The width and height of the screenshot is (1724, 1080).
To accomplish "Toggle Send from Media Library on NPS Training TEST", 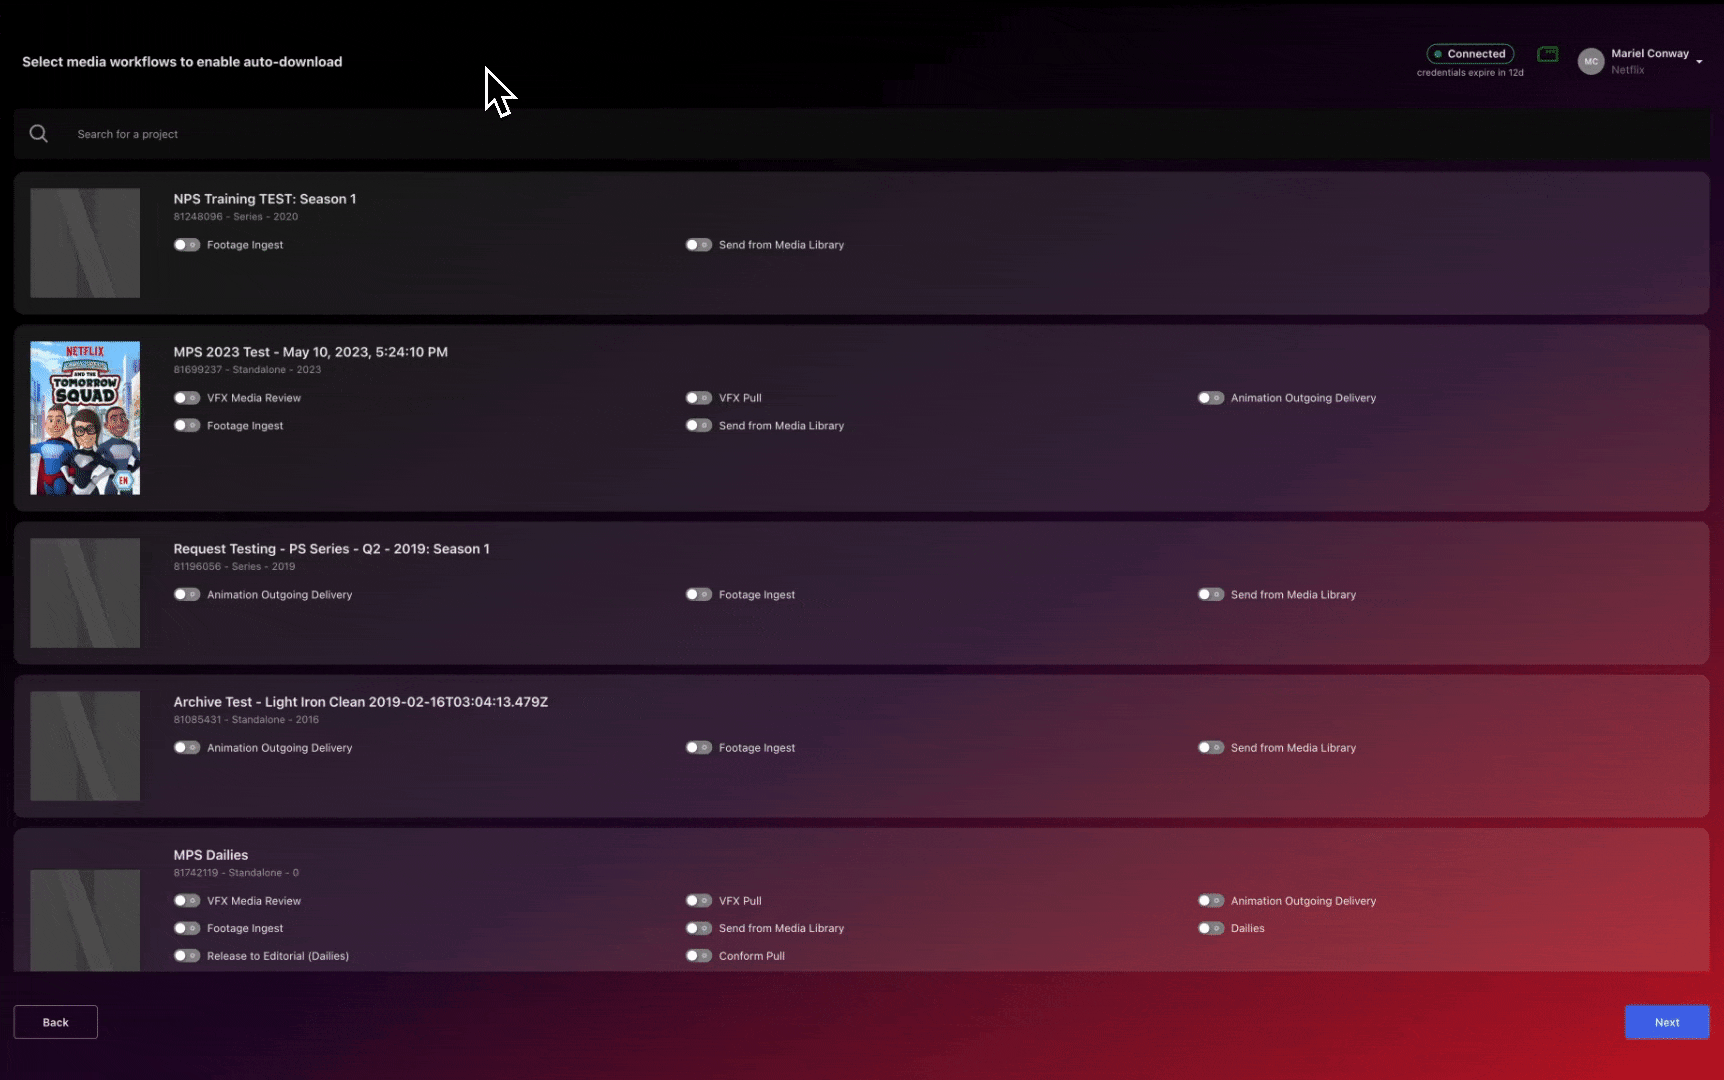I will pyautogui.click(x=699, y=244).
